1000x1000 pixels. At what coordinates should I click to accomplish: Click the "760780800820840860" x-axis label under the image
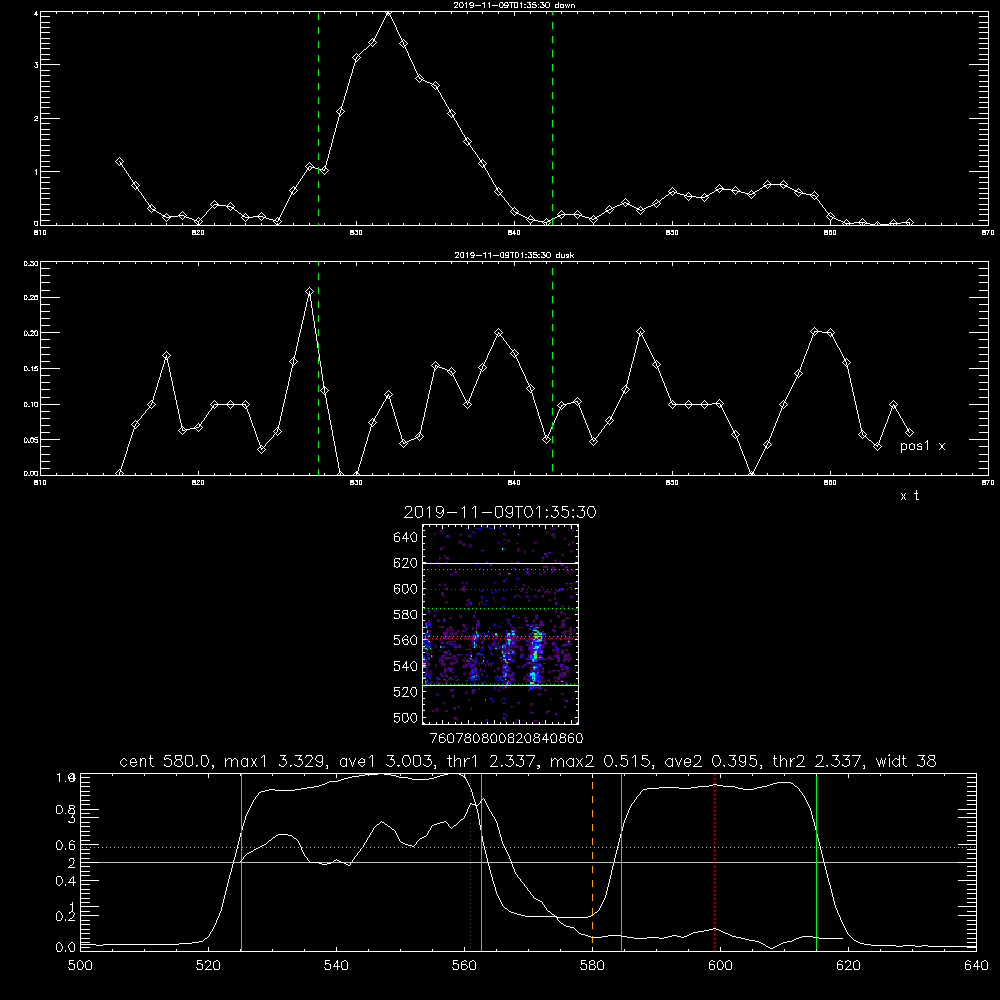[x=506, y=738]
